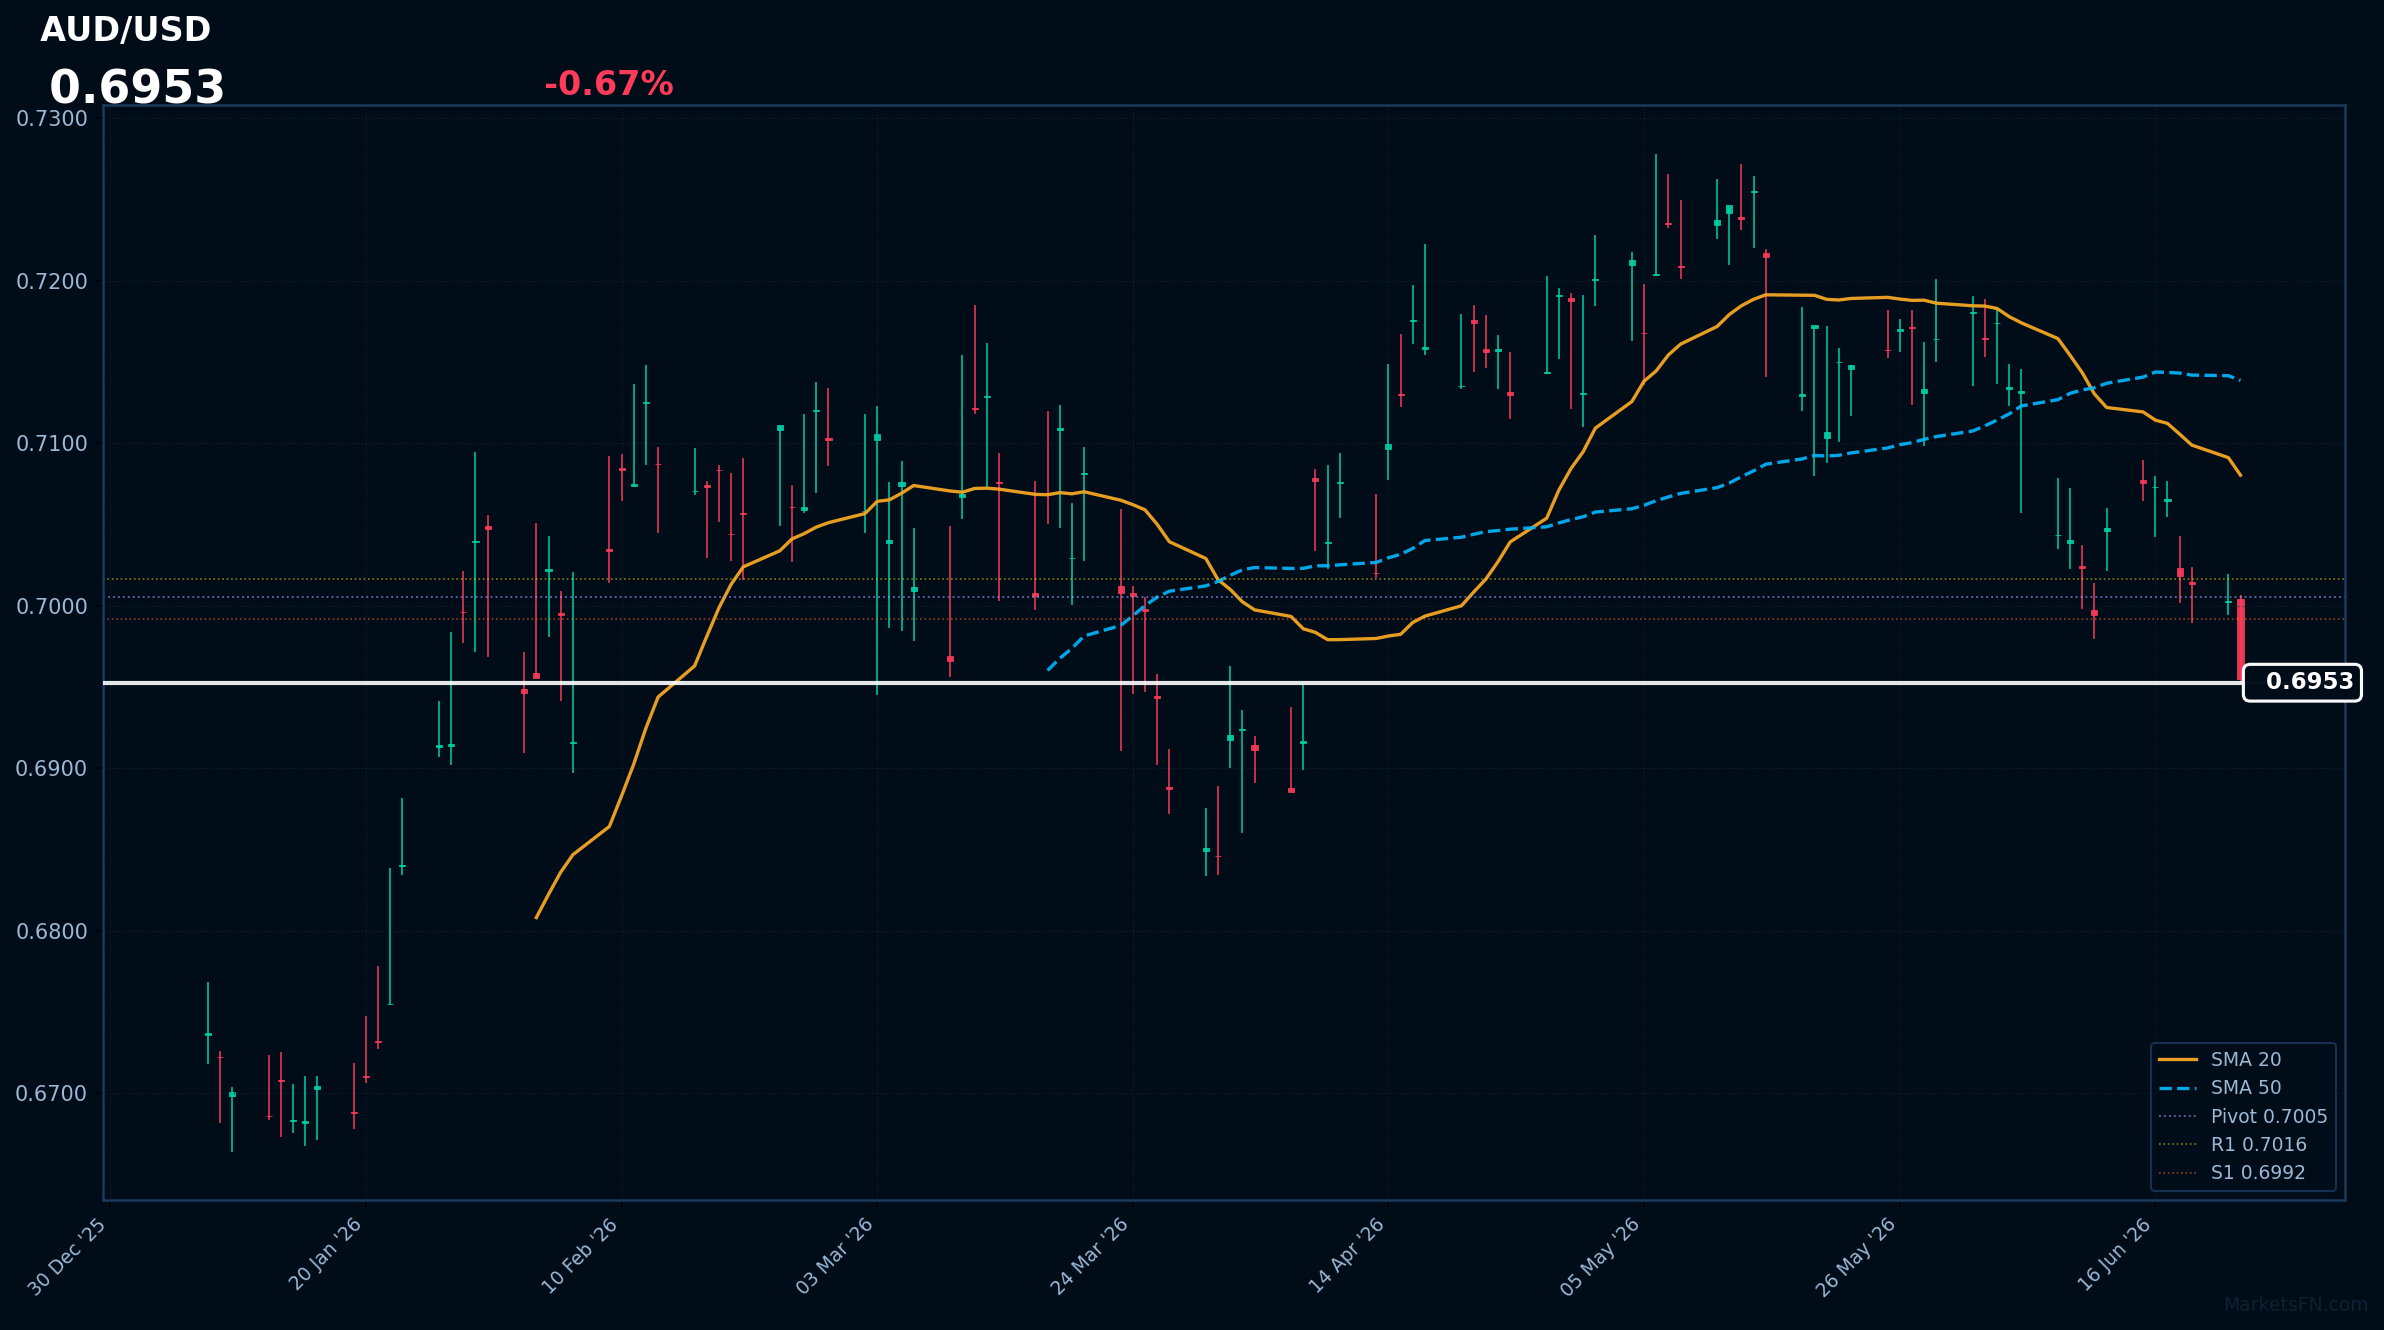Click the 0.6900 y-axis label

52,769
